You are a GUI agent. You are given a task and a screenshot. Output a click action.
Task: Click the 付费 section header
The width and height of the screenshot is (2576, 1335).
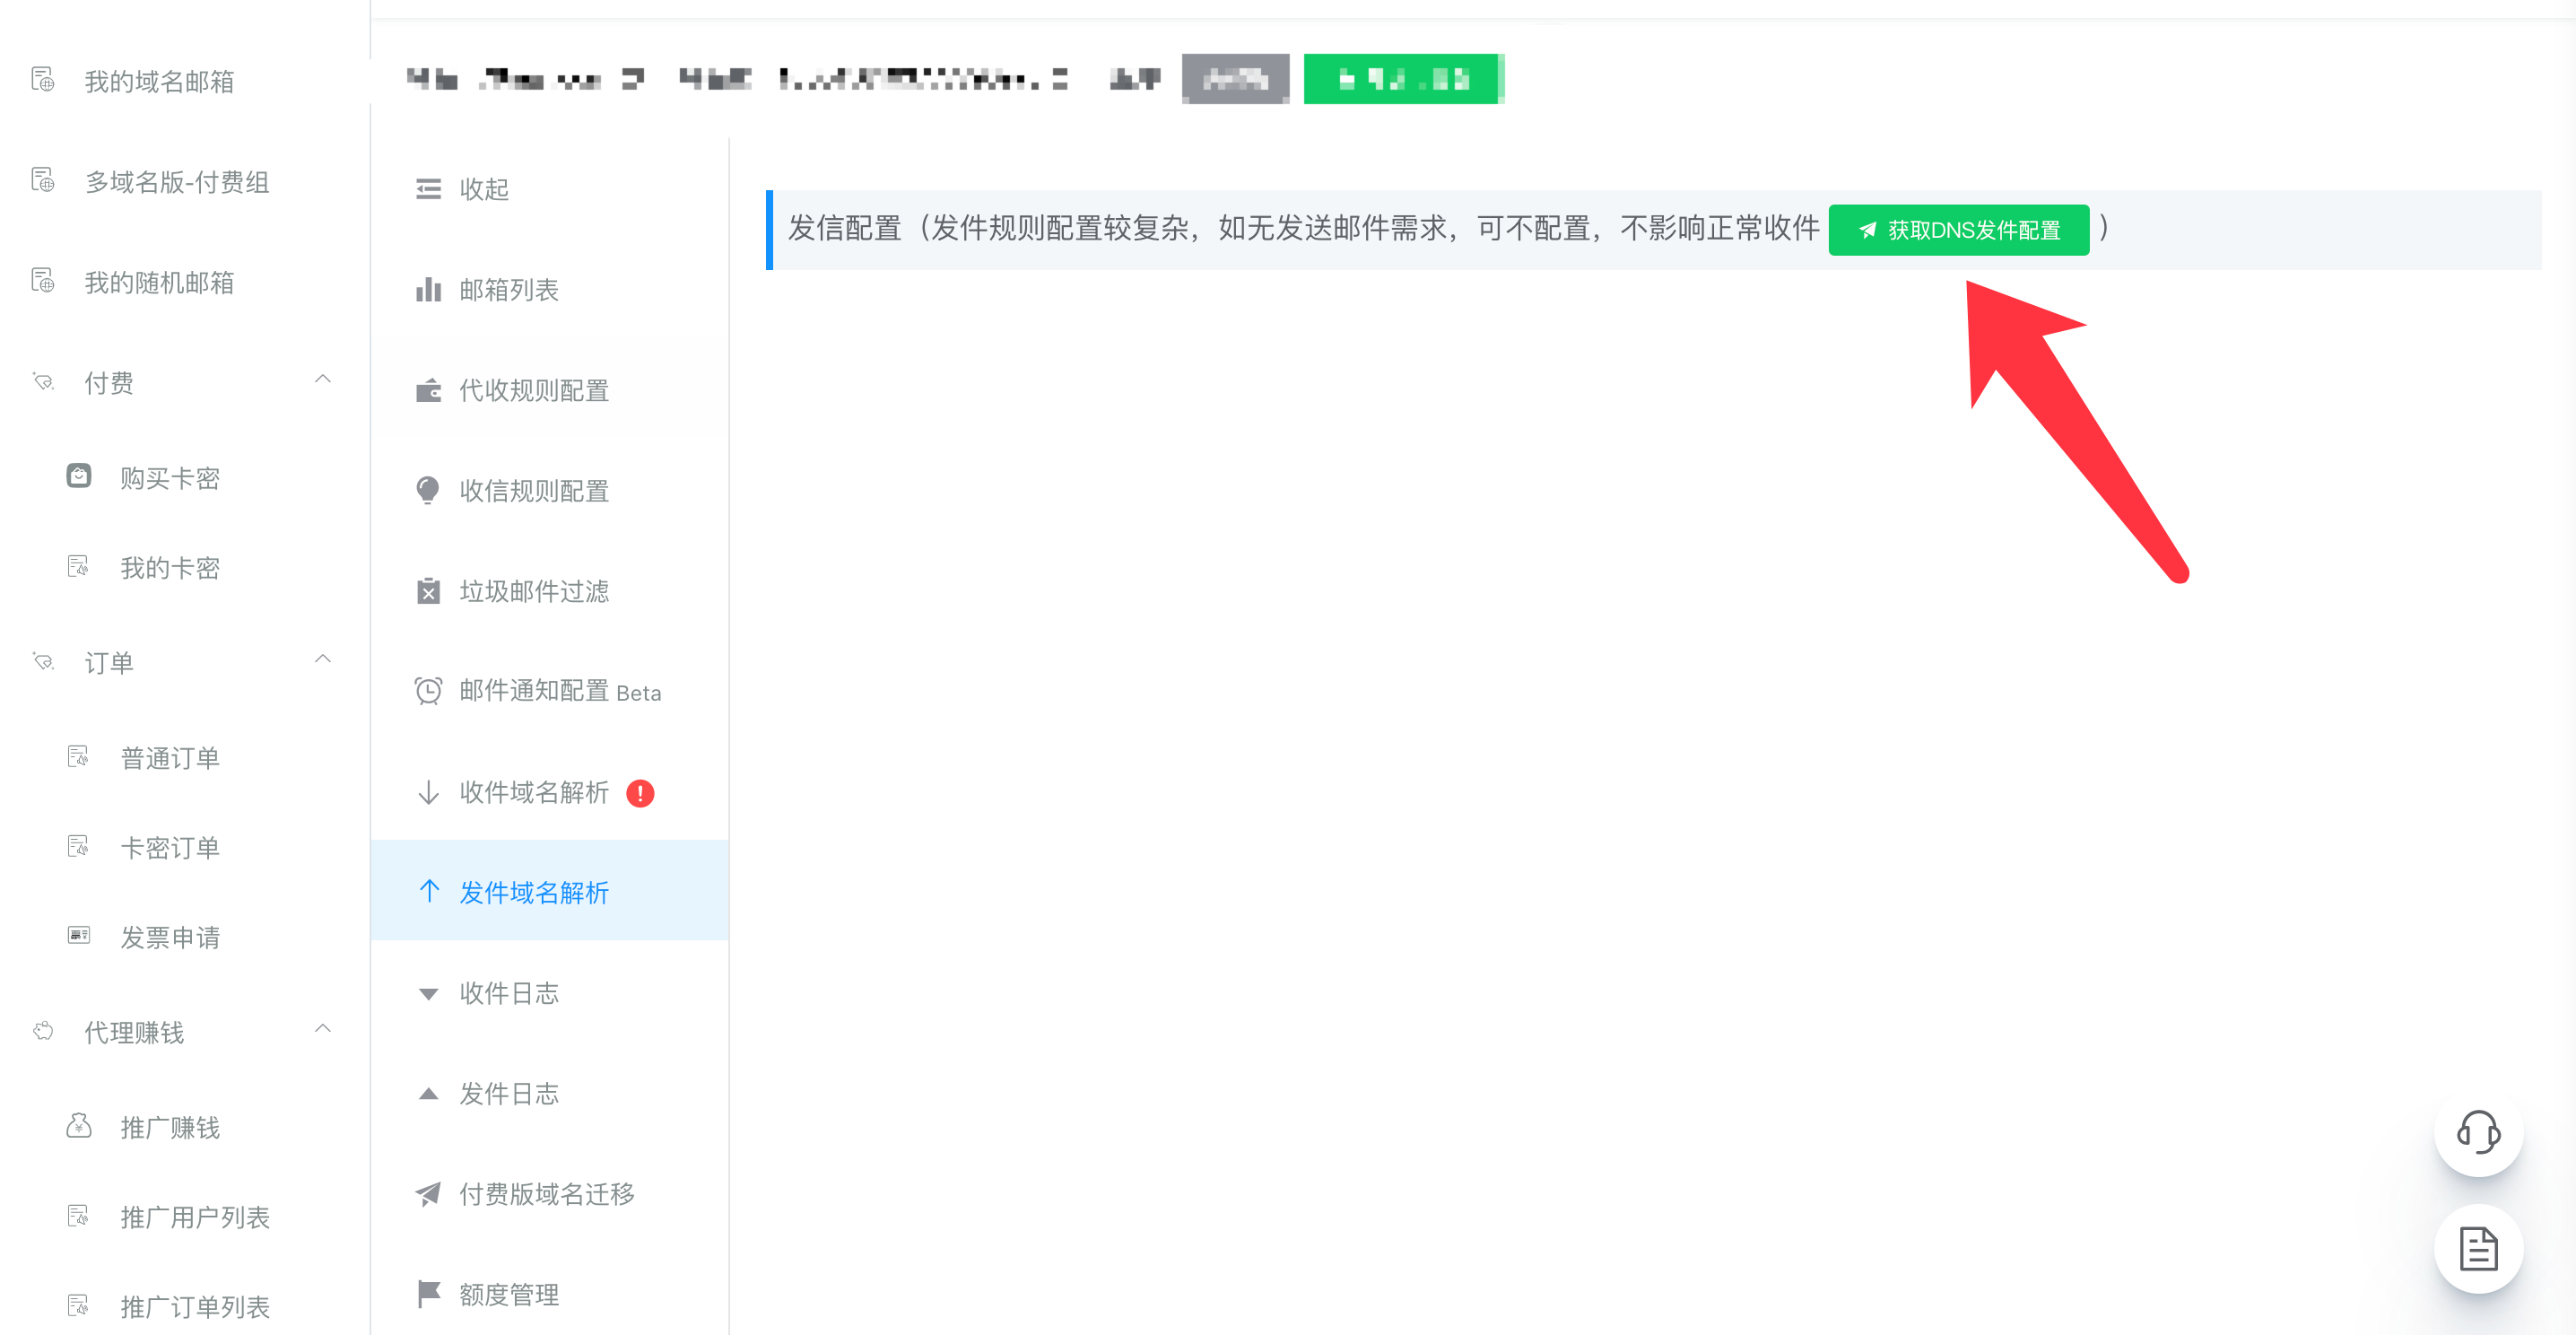185,383
